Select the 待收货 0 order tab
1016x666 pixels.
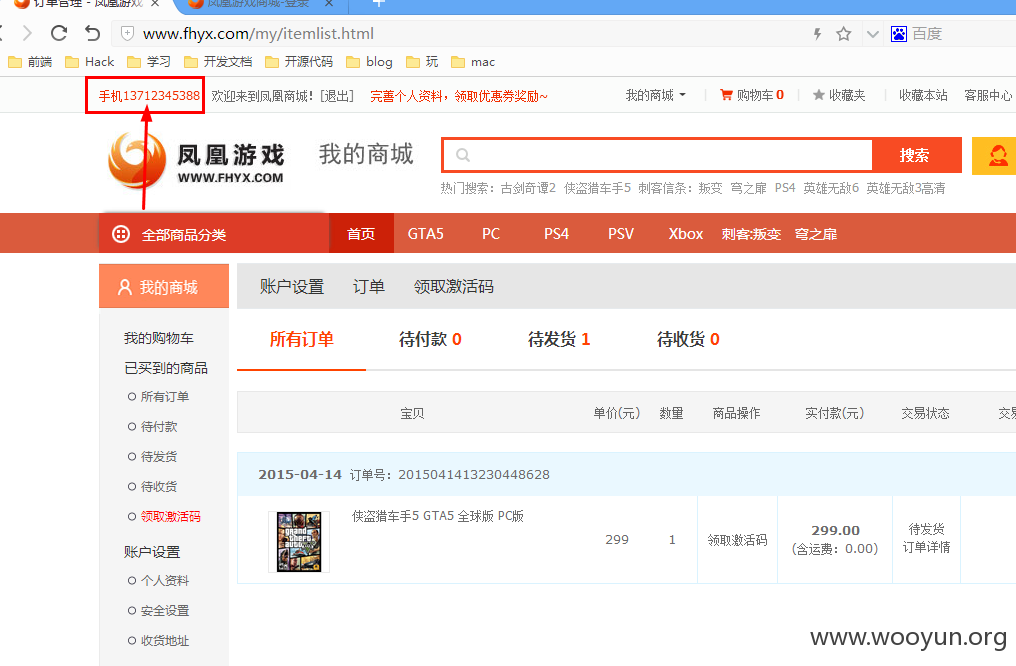point(688,339)
